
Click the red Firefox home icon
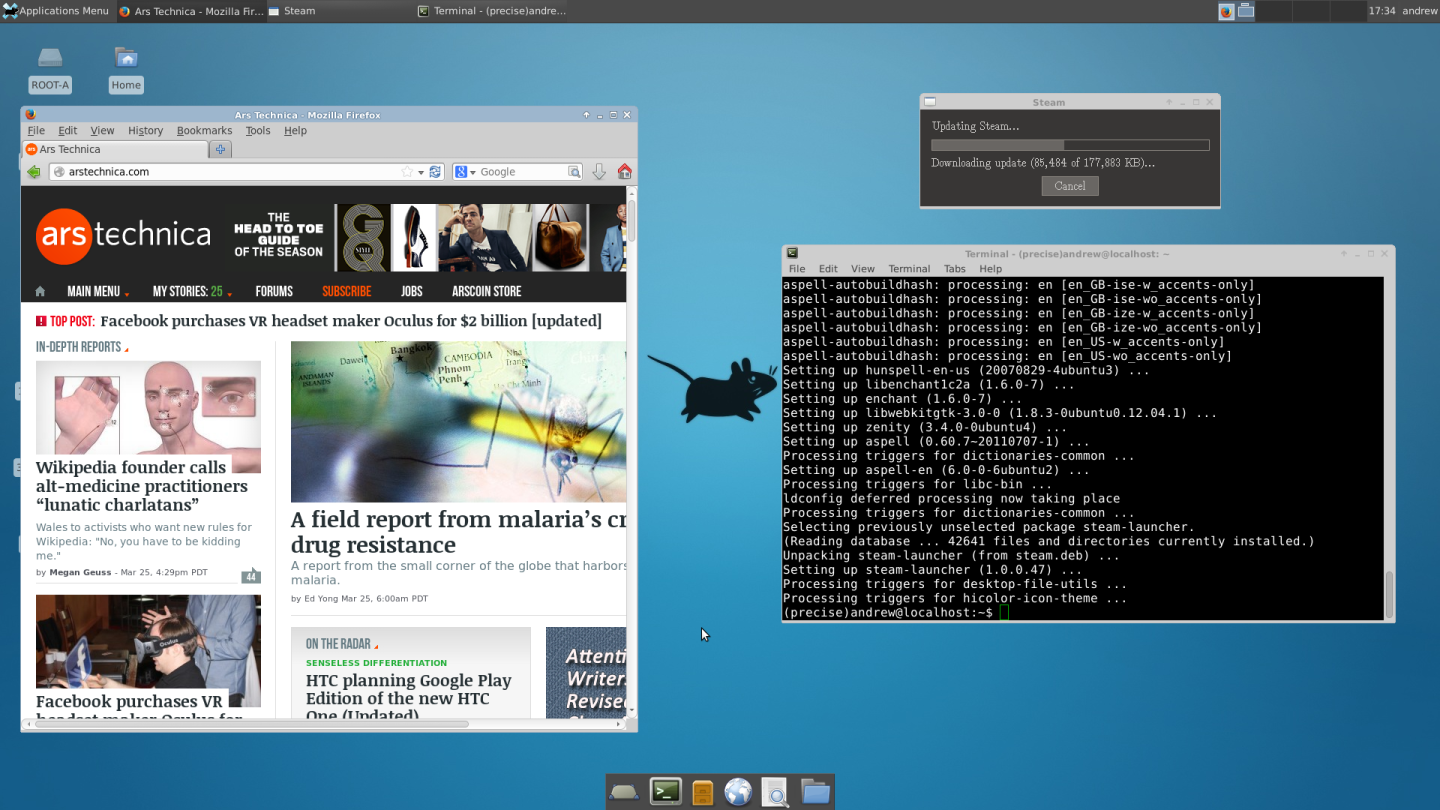pos(624,172)
